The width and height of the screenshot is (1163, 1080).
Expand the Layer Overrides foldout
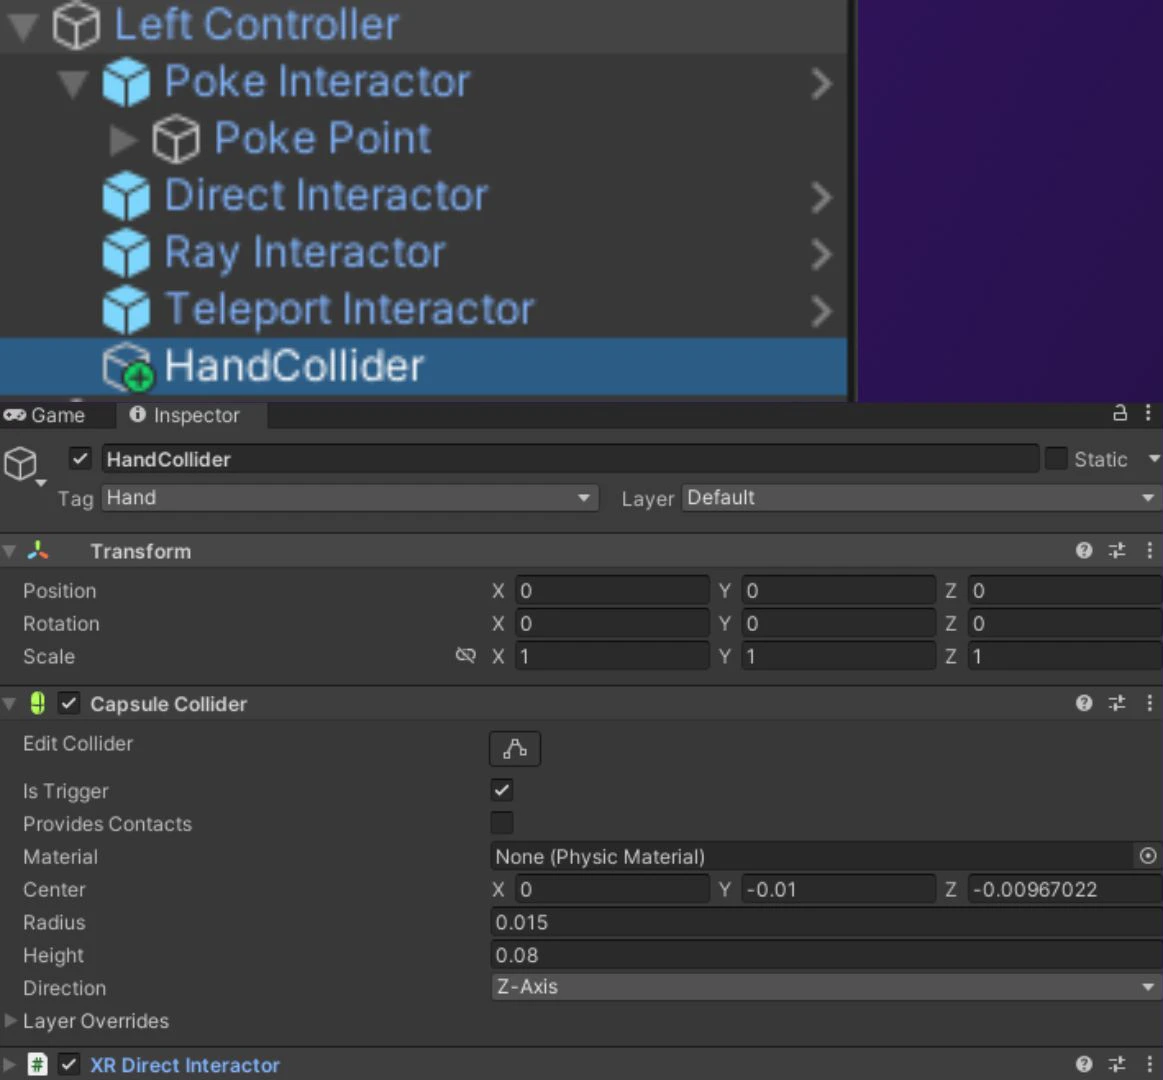tap(10, 1021)
